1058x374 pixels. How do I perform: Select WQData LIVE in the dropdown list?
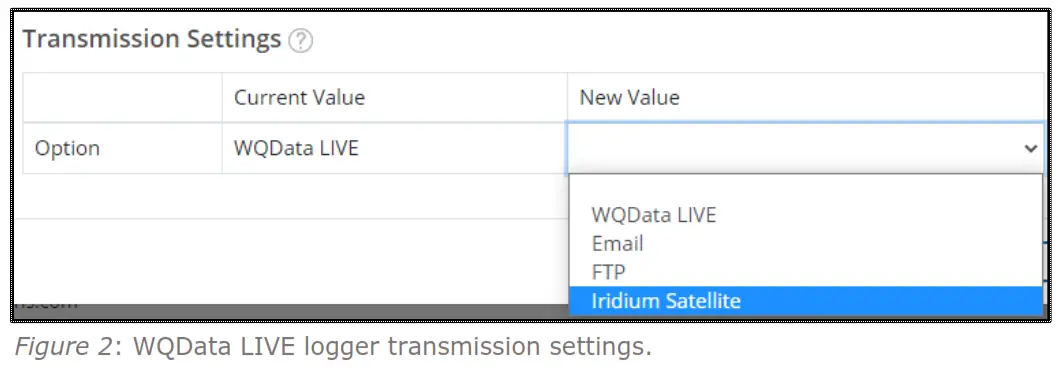(806, 215)
